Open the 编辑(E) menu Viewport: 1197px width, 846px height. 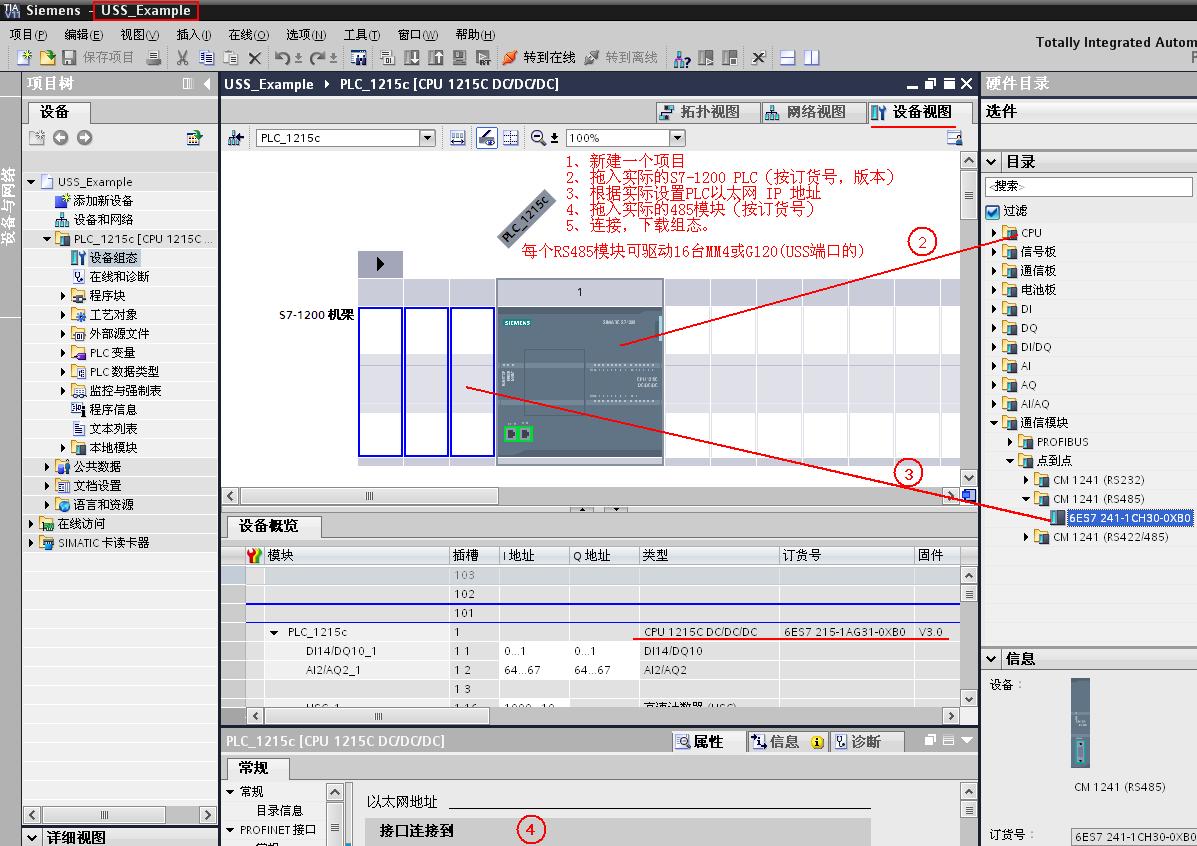click(x=83, y=34)
